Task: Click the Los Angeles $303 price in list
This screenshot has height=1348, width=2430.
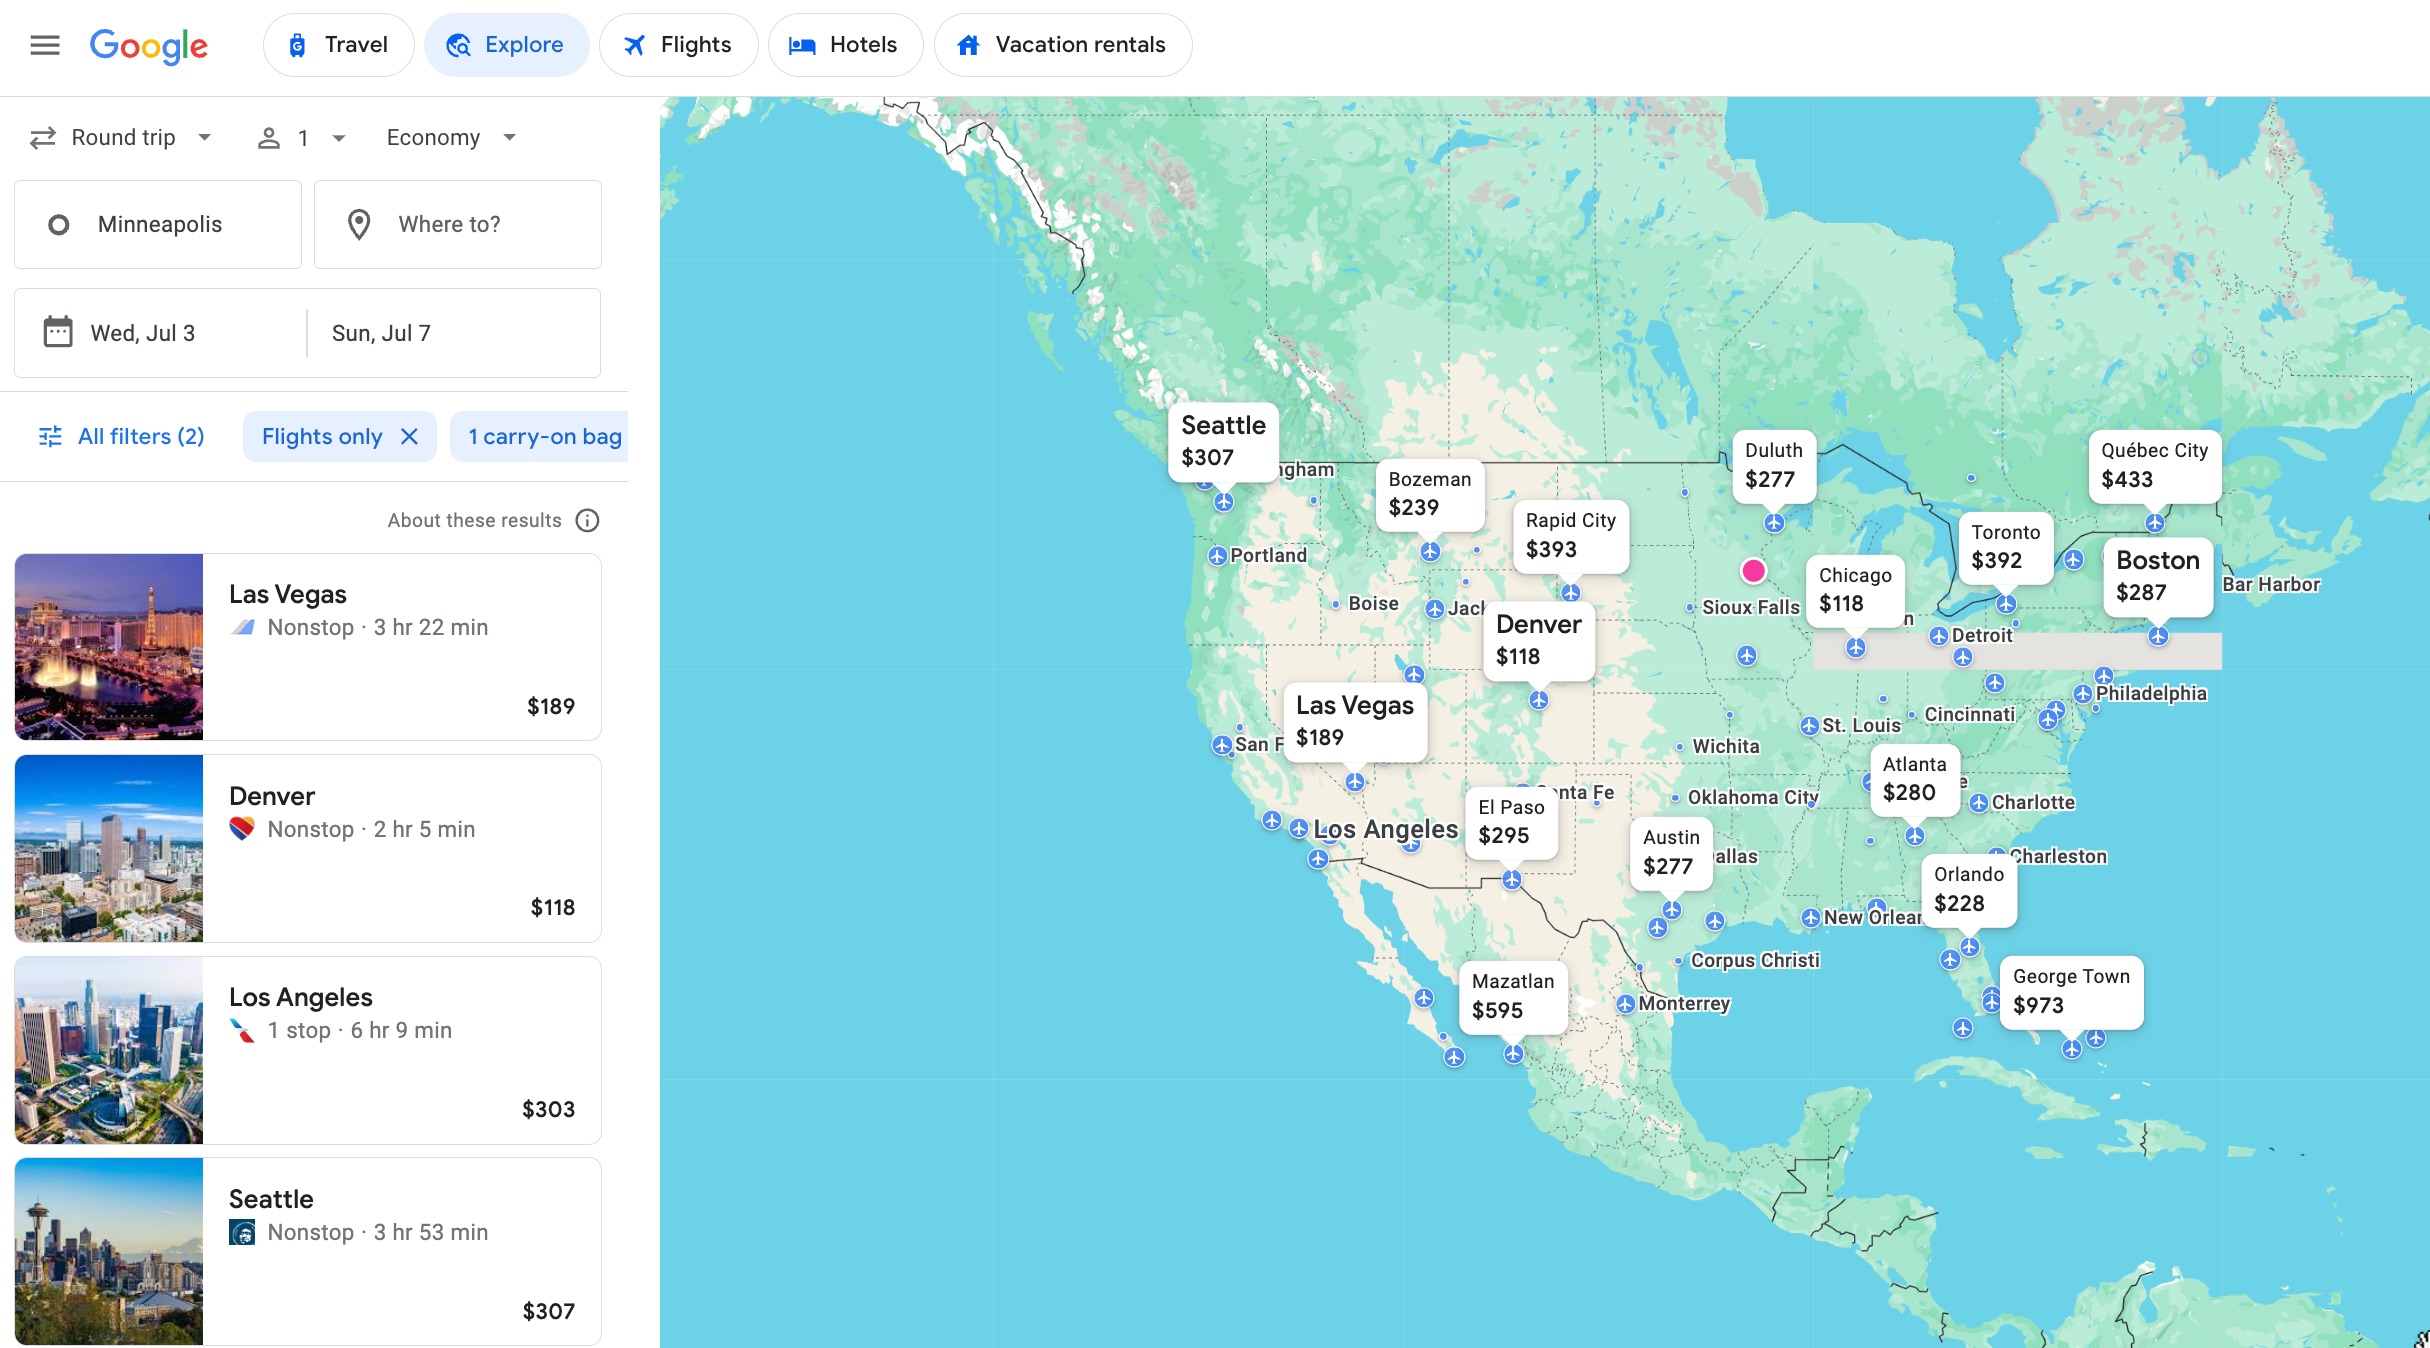Action: (x=548, y=1109)
